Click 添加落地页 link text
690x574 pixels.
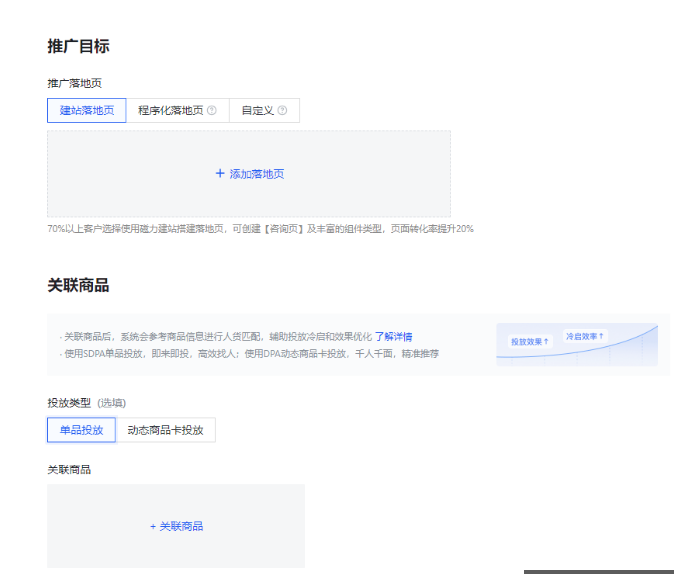point(257,174)
